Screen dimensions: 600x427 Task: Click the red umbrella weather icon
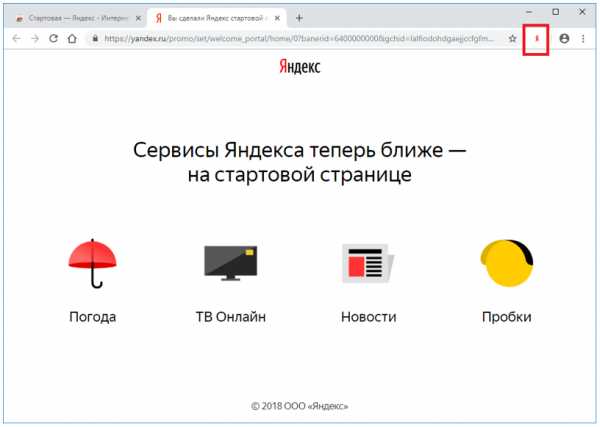(x=92, y=263)
